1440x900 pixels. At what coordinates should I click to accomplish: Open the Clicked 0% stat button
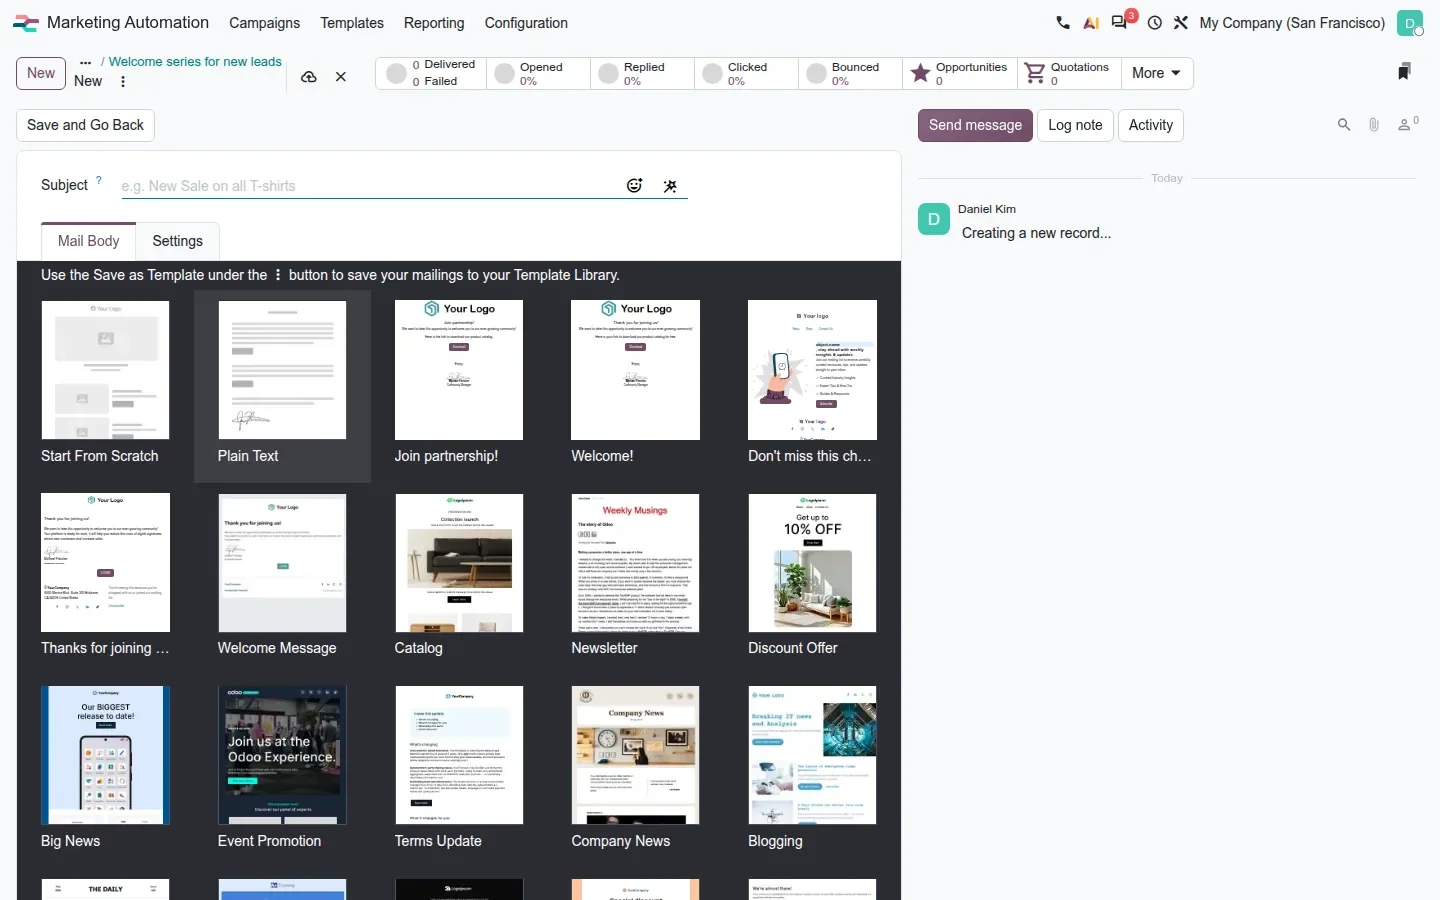click(746, 73)
